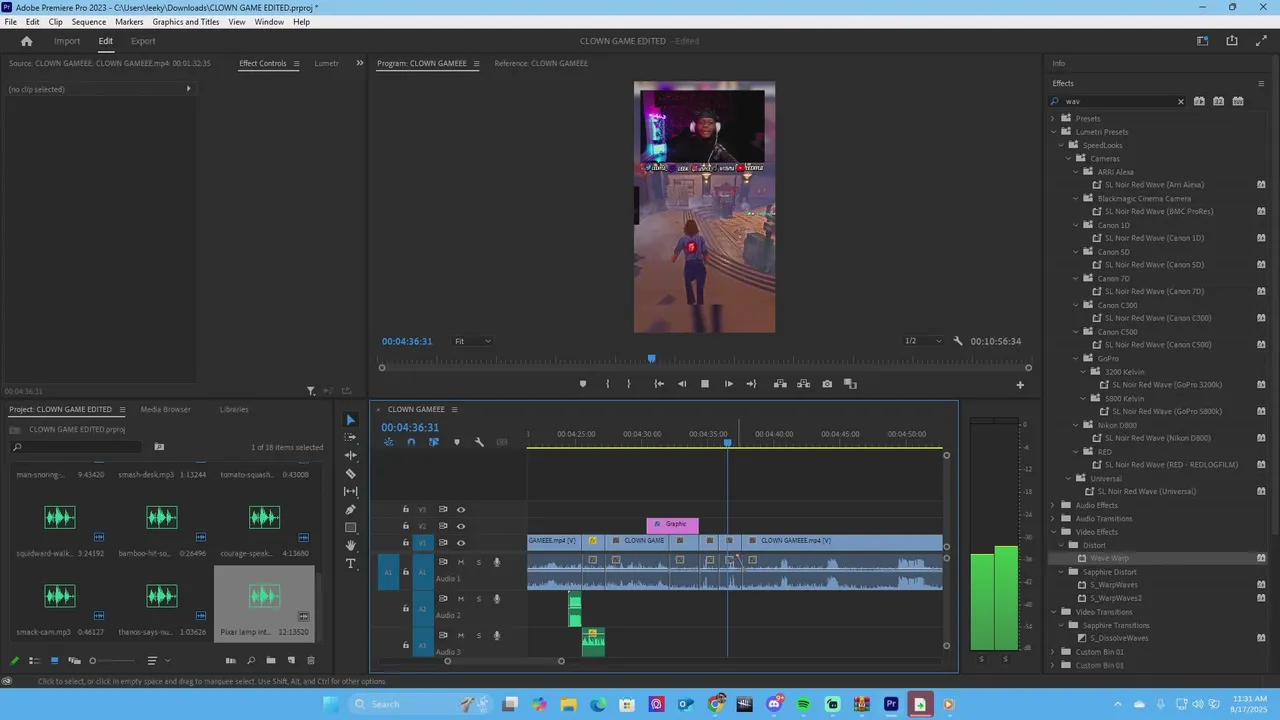The image size is (1280, 720).
Task: Clear the effects search field
Action: point(1180,101)
